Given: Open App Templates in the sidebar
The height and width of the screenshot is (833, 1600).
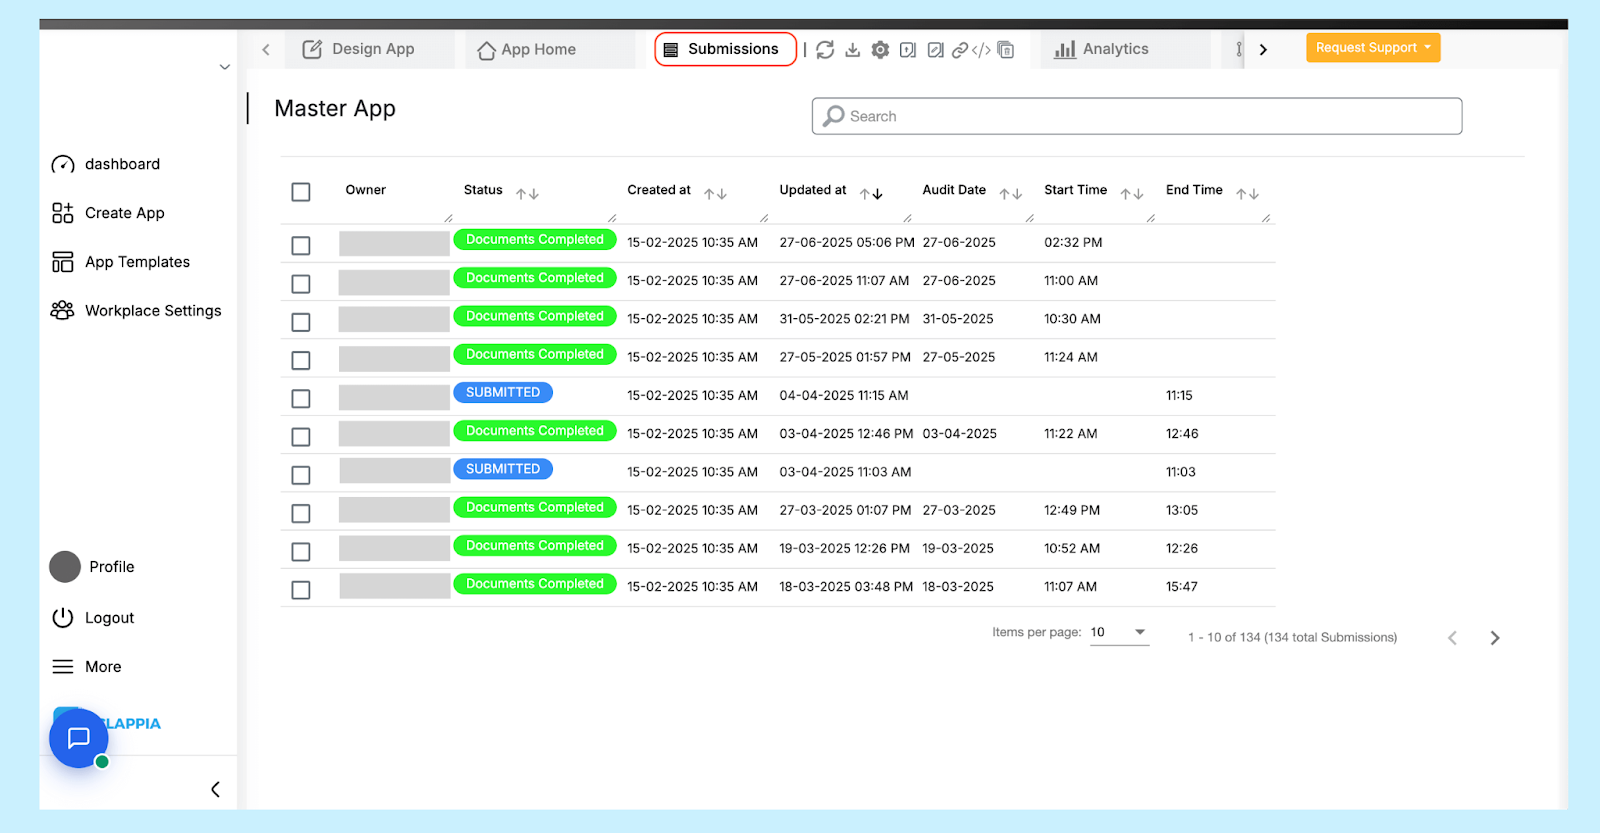Looking at the screenshot, I should point(120,262).
